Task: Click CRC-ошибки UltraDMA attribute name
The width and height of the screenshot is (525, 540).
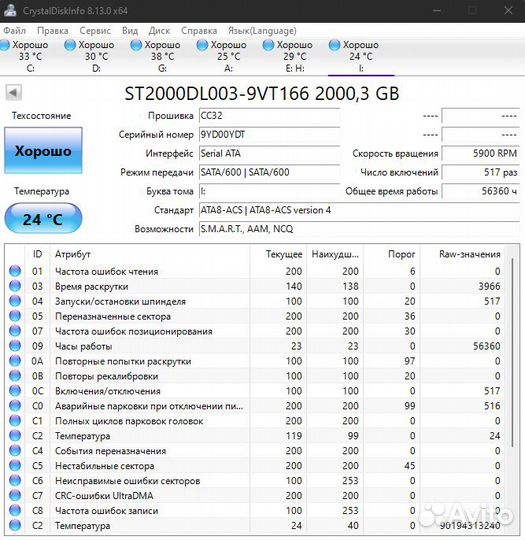Action: coord(104,496)
